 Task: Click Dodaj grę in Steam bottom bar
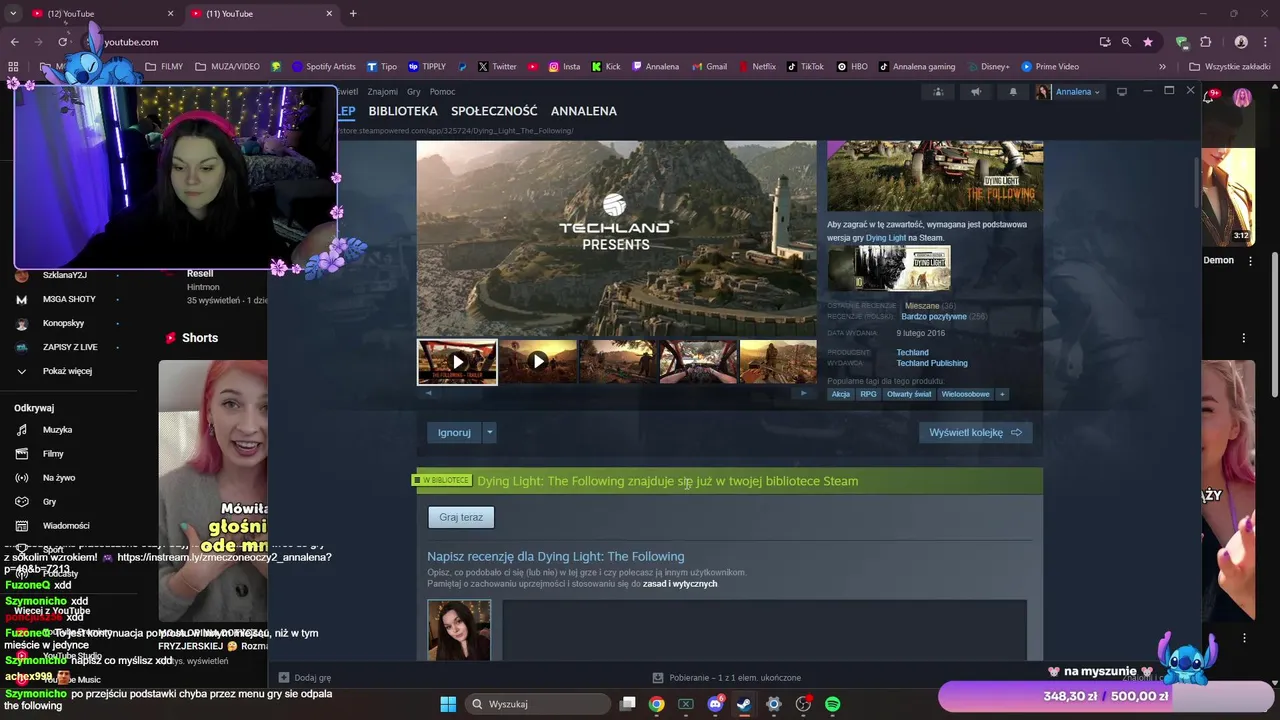point(305,677)
